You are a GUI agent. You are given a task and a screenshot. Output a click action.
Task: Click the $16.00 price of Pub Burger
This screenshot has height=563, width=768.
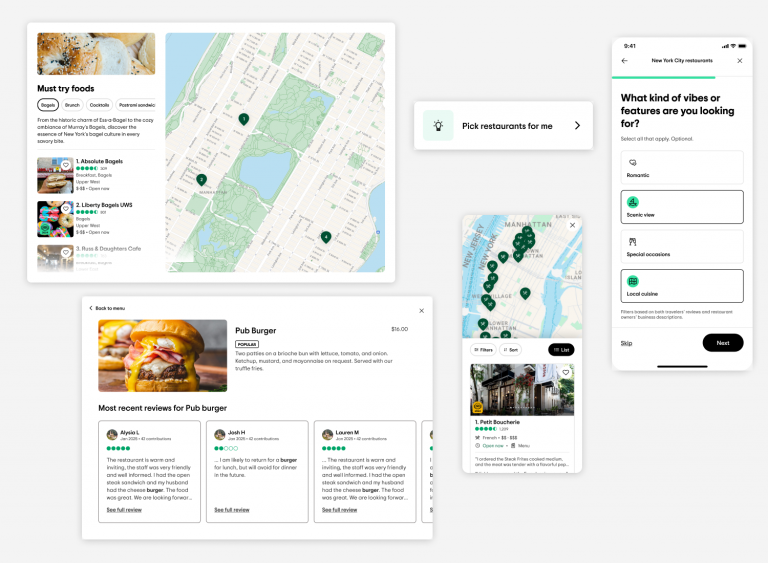pyautogui.click(x=400, y=329)
